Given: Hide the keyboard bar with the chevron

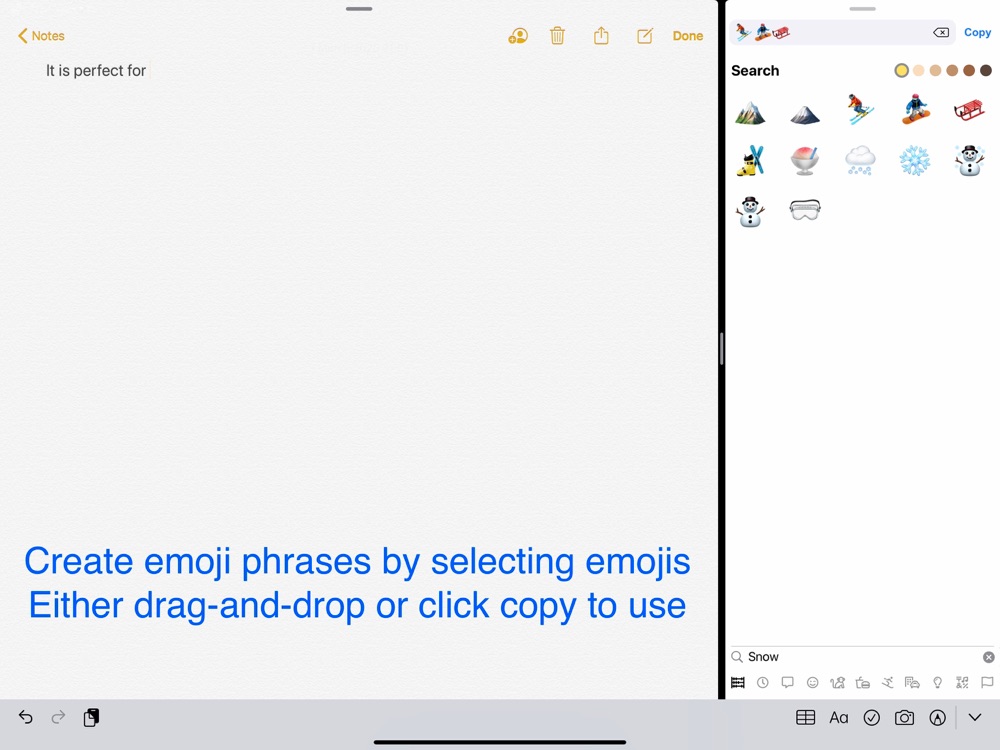Looking at the screenshot, I should (974, 717).
